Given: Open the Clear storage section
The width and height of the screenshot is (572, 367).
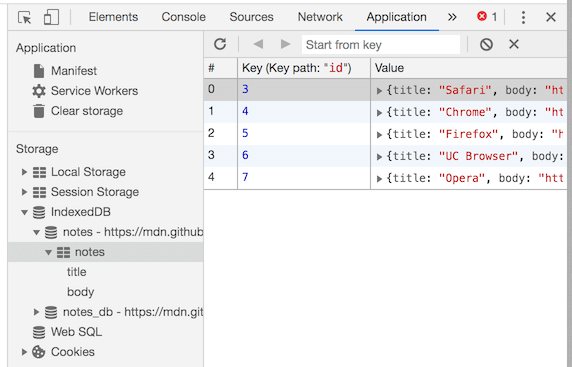Looking at the screenshot, I should (x=86, y=111).
